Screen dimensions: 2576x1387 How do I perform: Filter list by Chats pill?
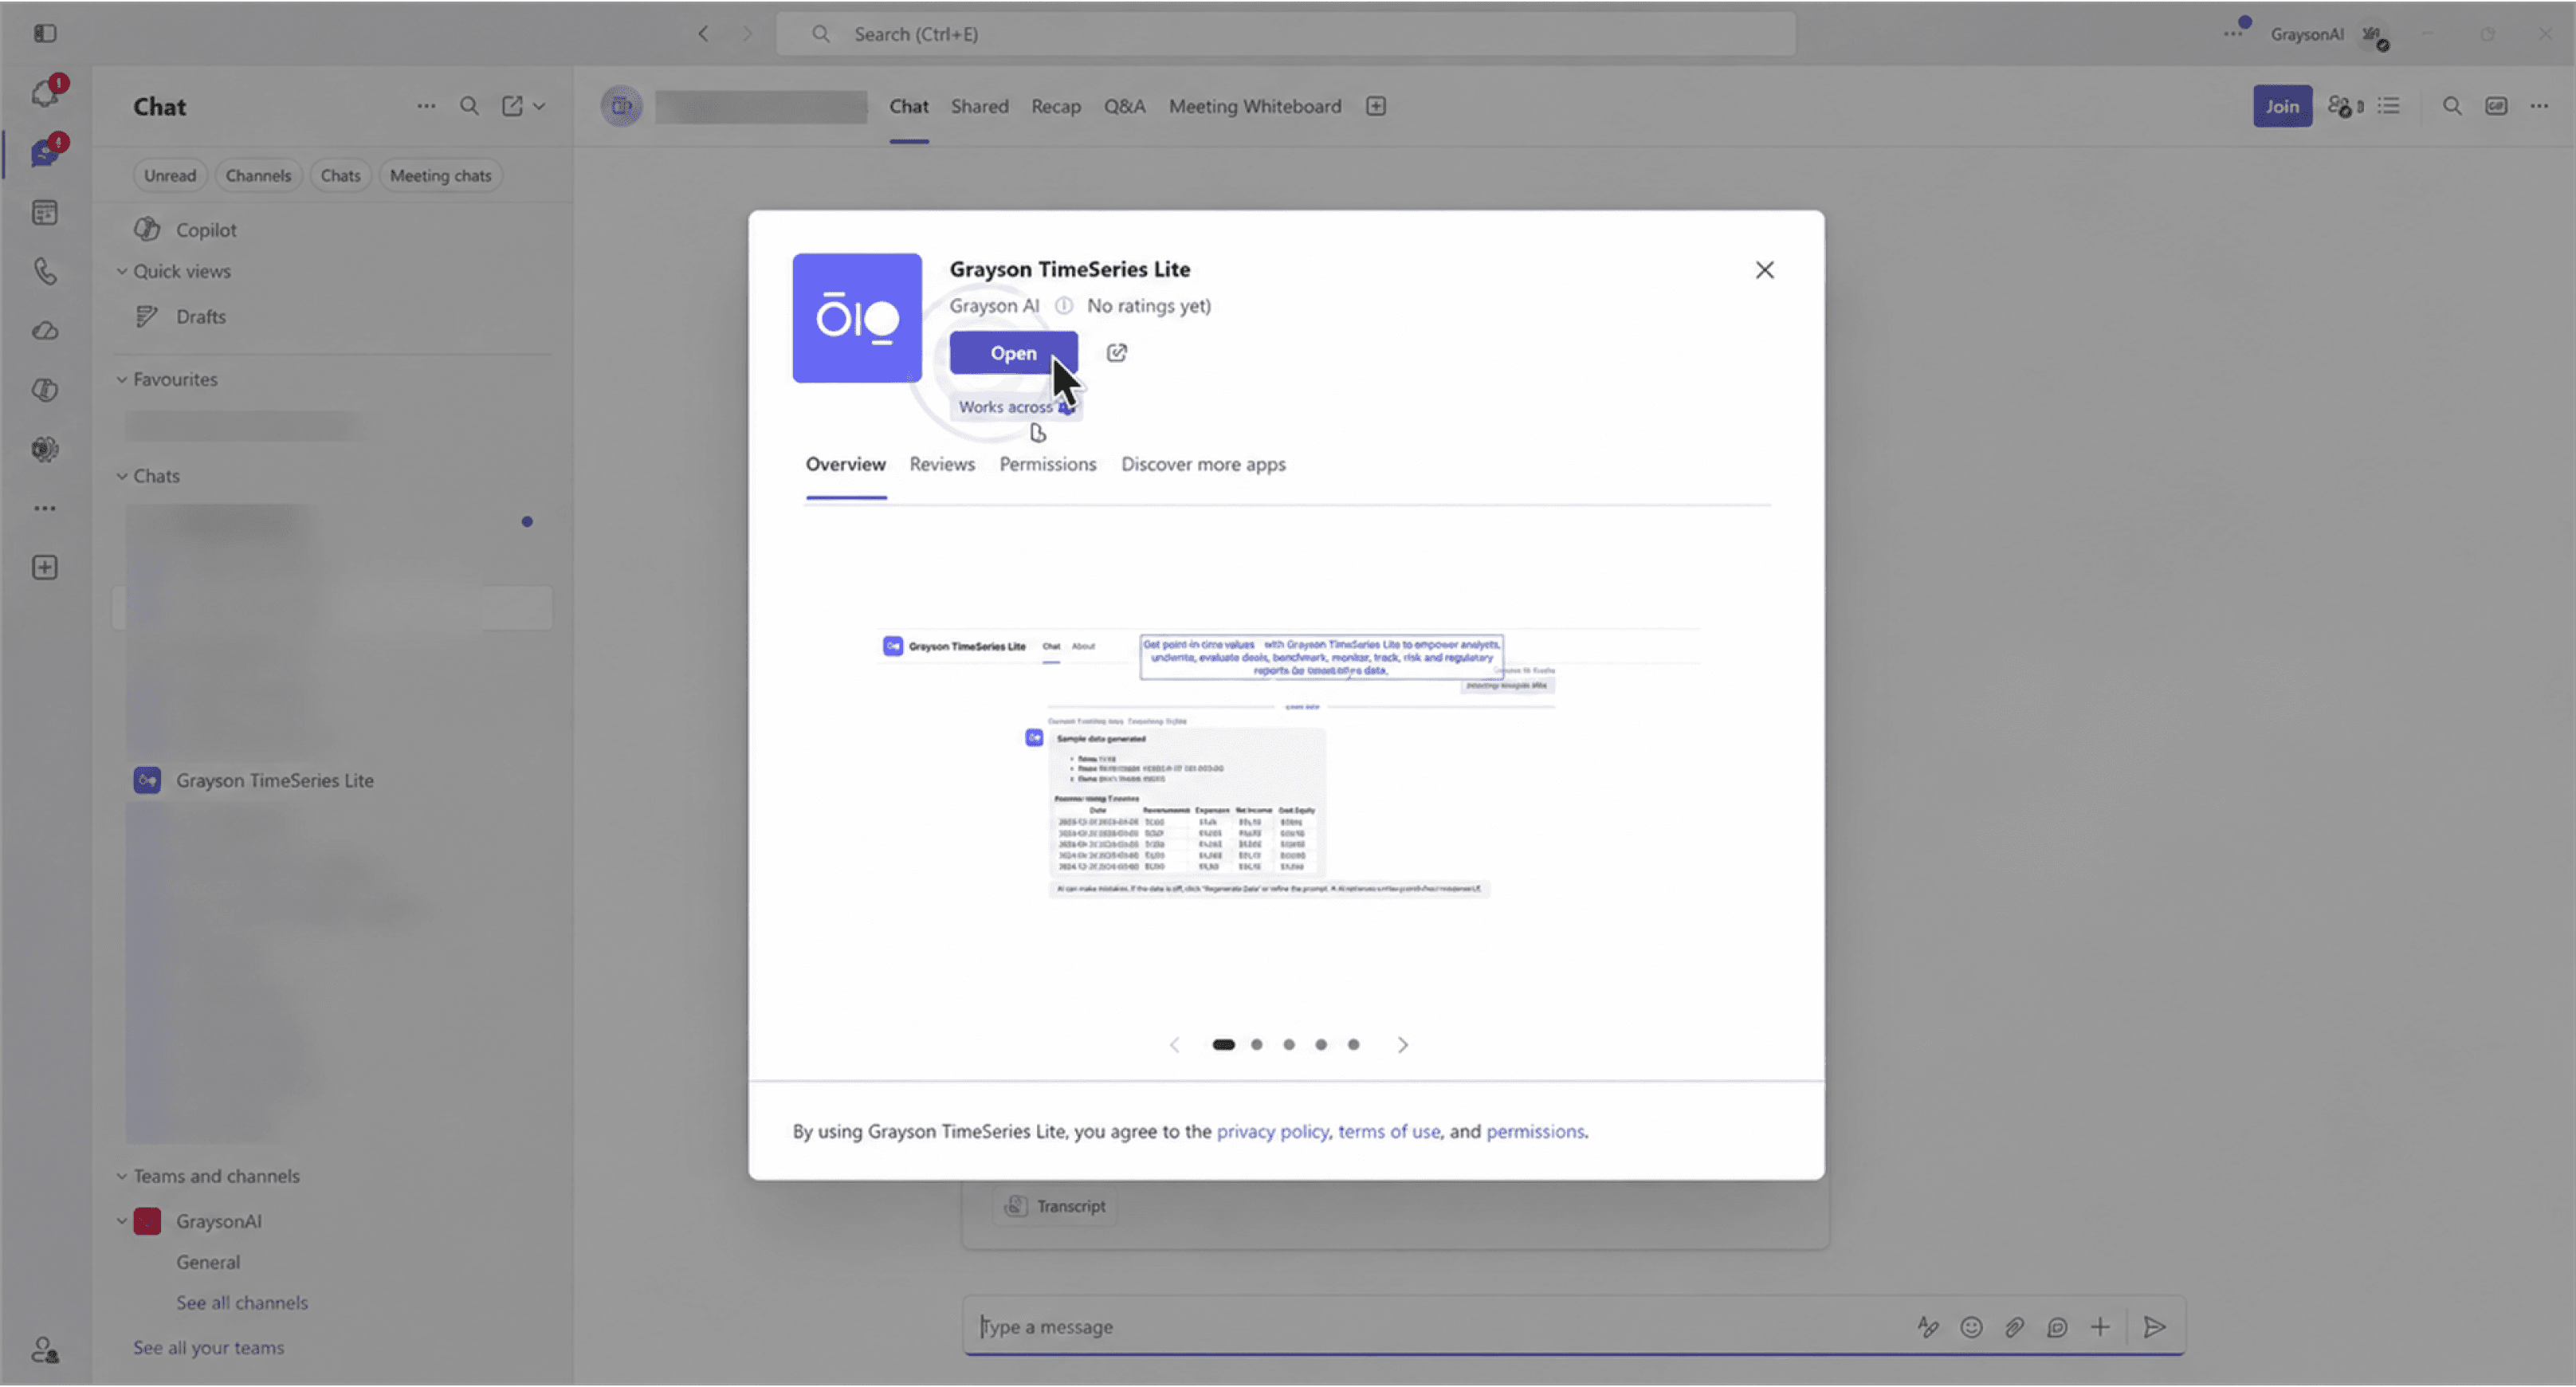coord(340,176)
